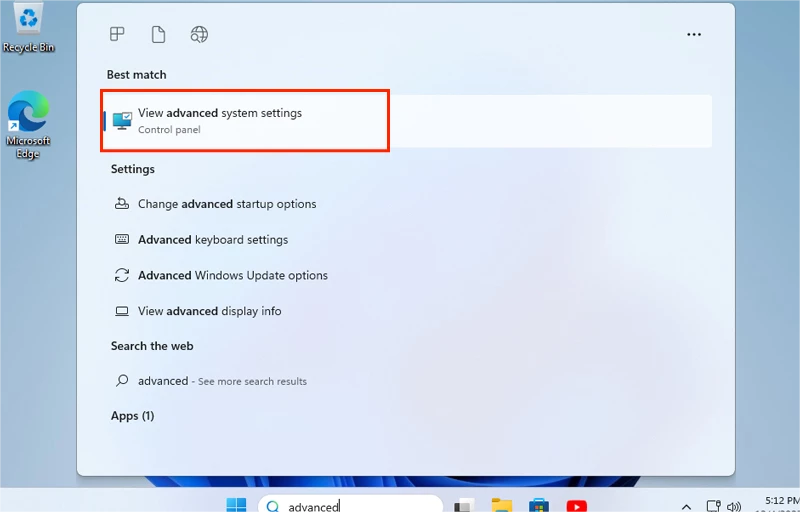Search the web for advanced

pyautogui.click(x=222, y=381)
